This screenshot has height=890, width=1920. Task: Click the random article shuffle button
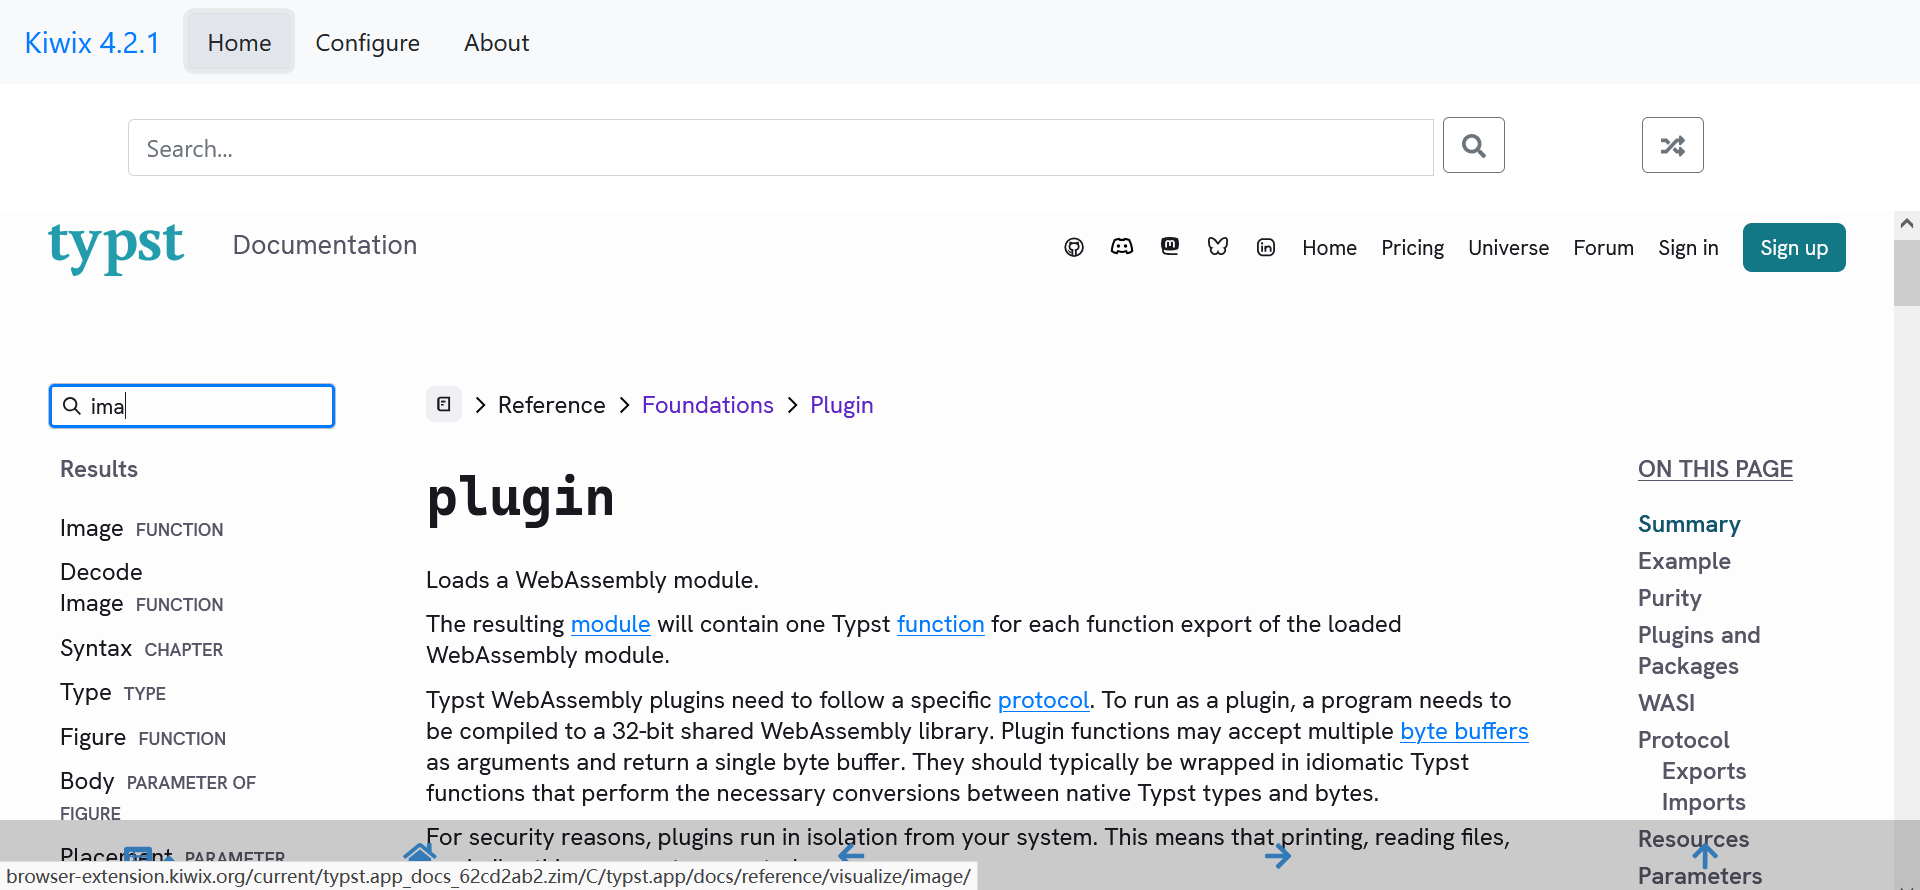pos(1673,146)
